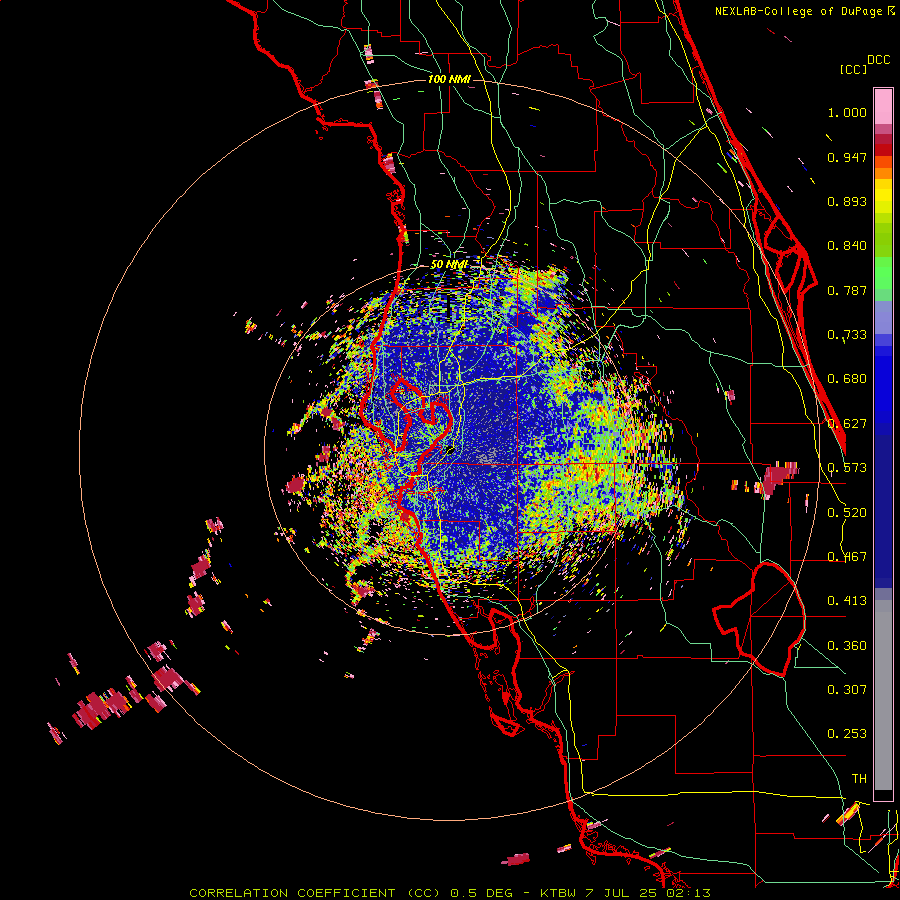Screen dimensions: 900x900
Task: Click the 0.573 color scale value
Action: point(847,468)
